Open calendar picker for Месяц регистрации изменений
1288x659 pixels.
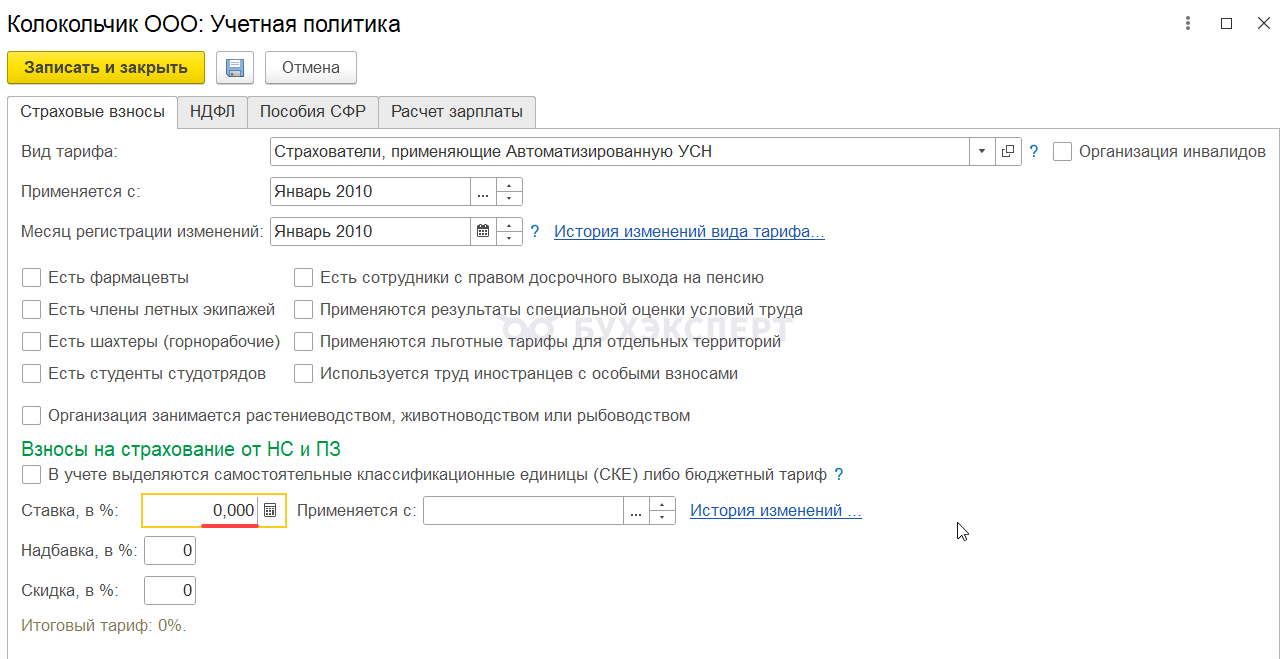(x=483, y=232)
